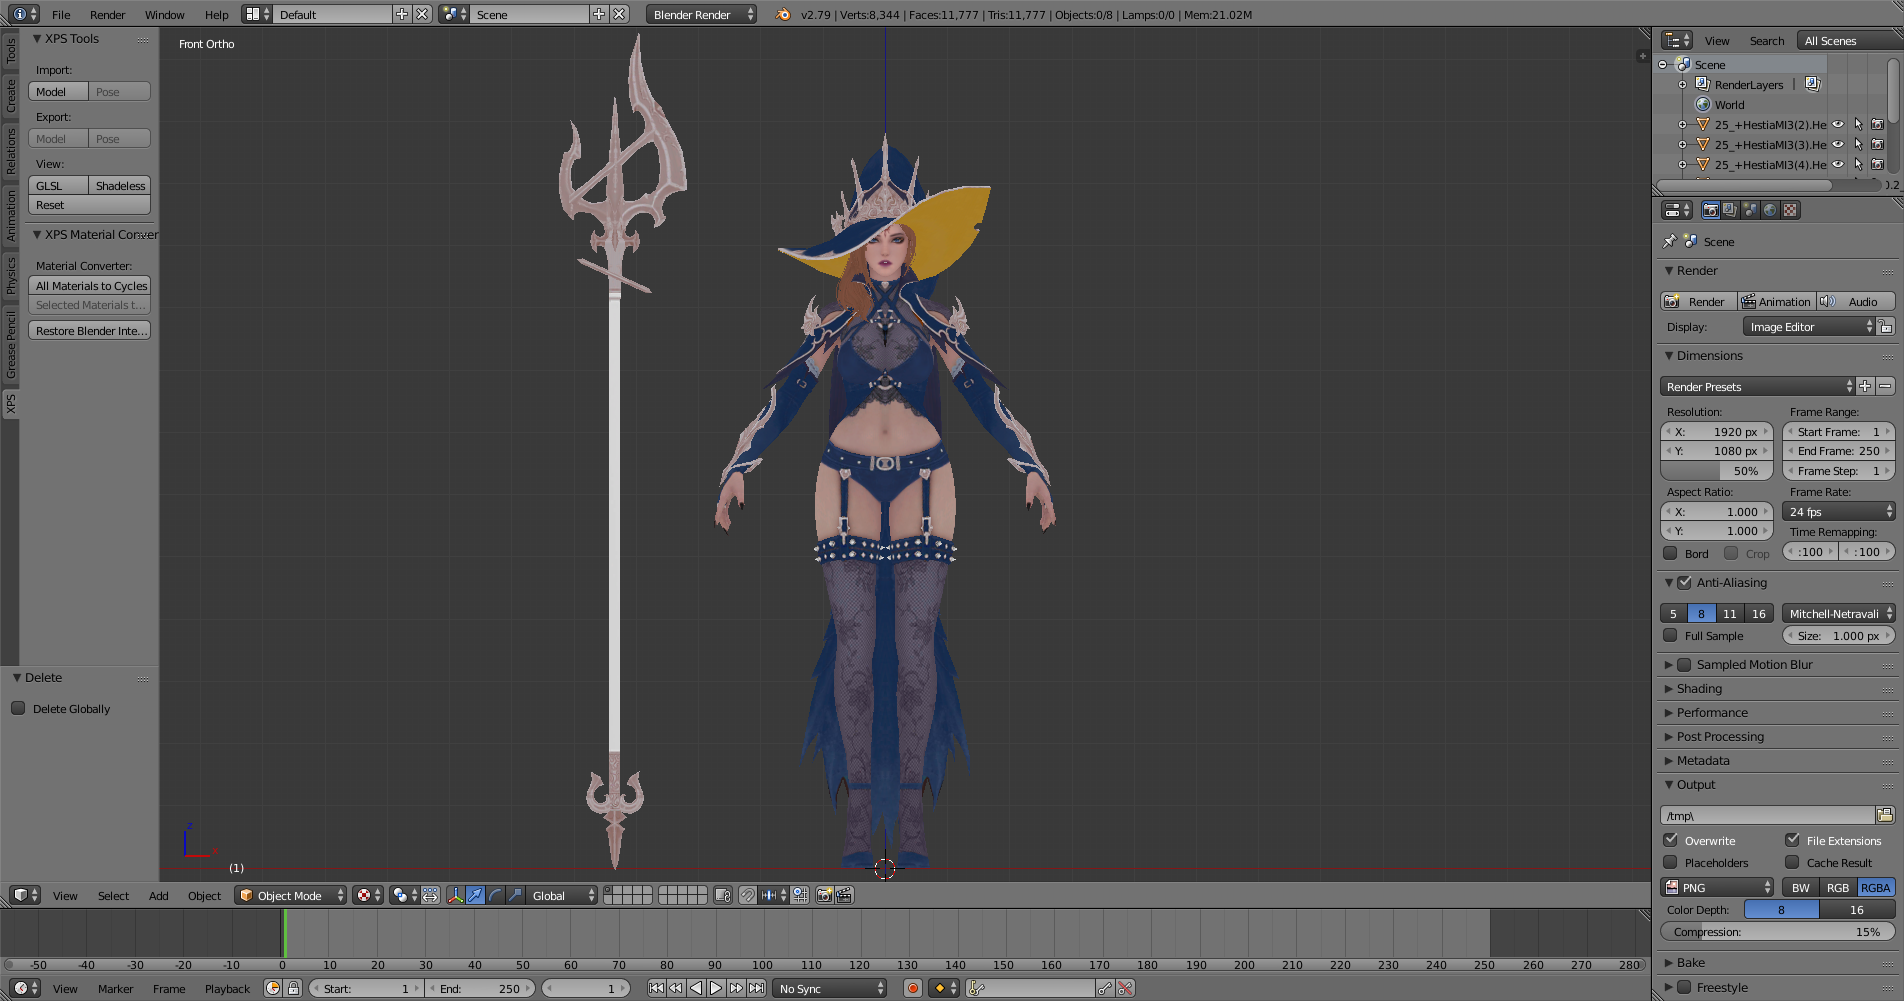Open the 3D manipulator toggle icon
This screenshot has width=1904, height=1001.
pos(455,895)
